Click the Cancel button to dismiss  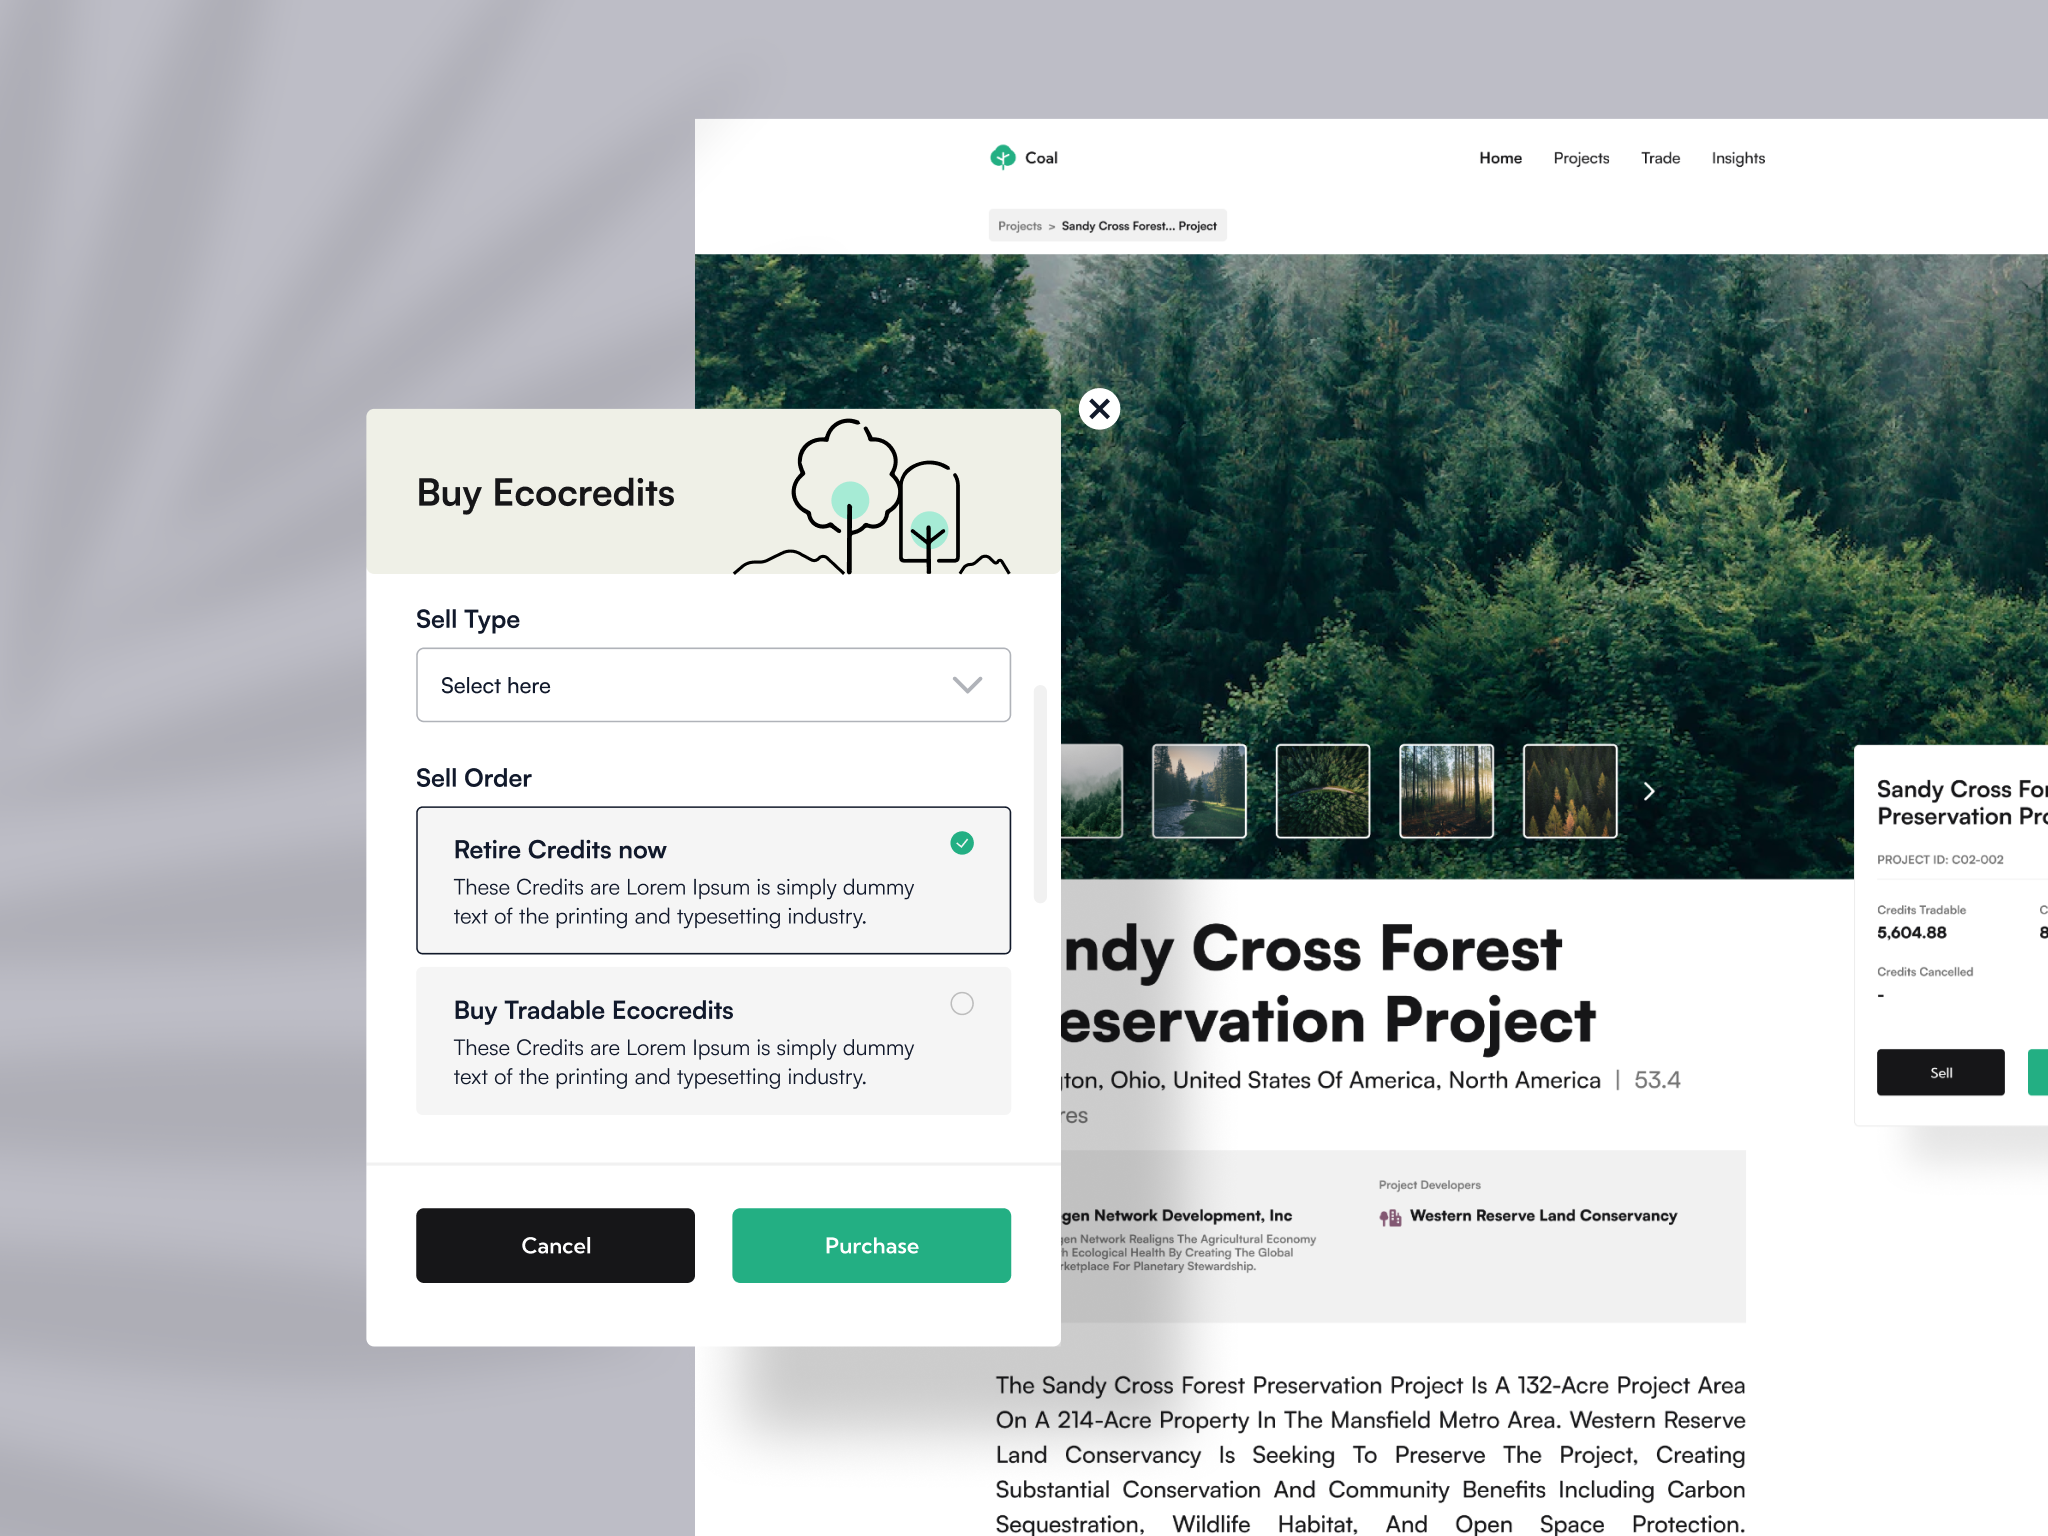click(x=556, y=1244)
